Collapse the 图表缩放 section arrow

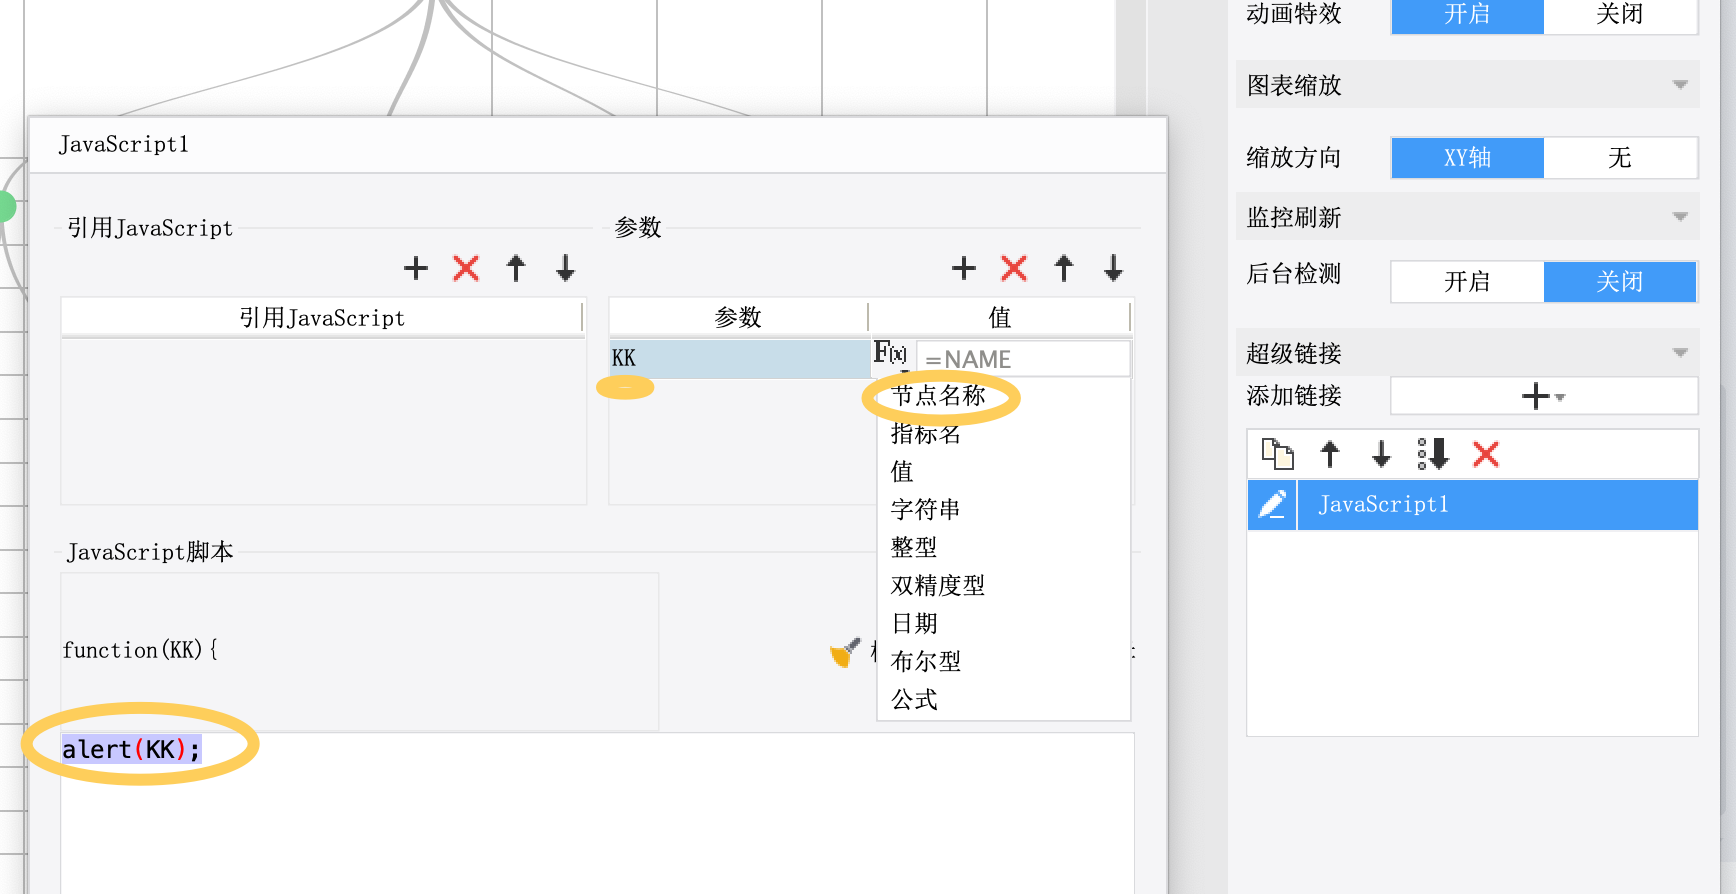(x=1680, y=85)
